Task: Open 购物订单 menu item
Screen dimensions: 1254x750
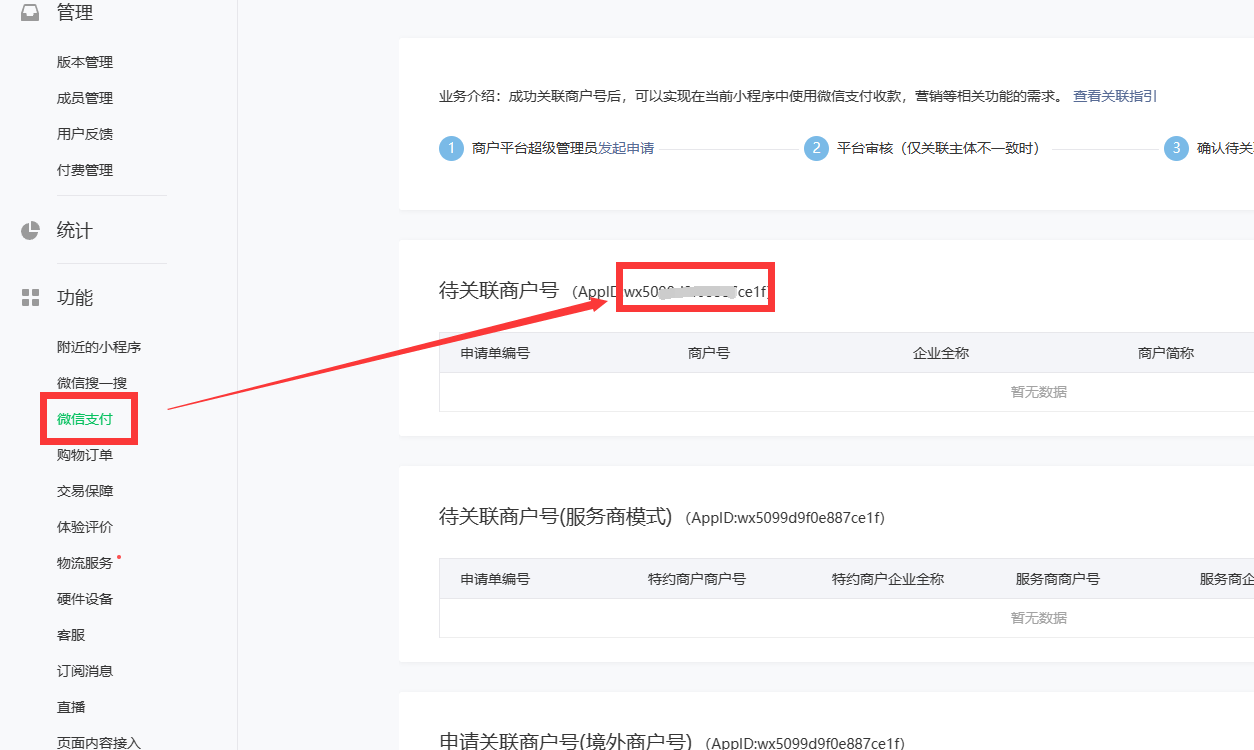Action: coord(85,455)
